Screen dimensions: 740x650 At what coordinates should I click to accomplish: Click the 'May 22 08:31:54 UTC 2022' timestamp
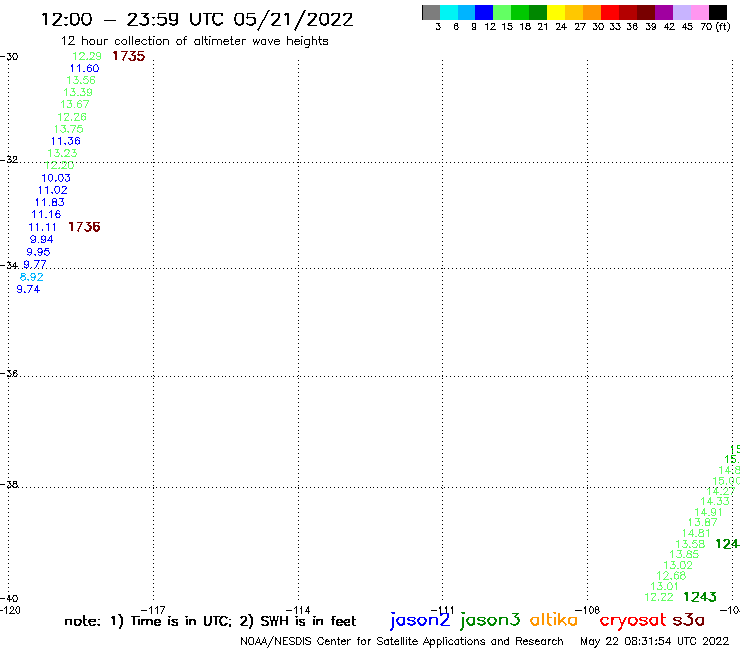click(x=655, y=642)
